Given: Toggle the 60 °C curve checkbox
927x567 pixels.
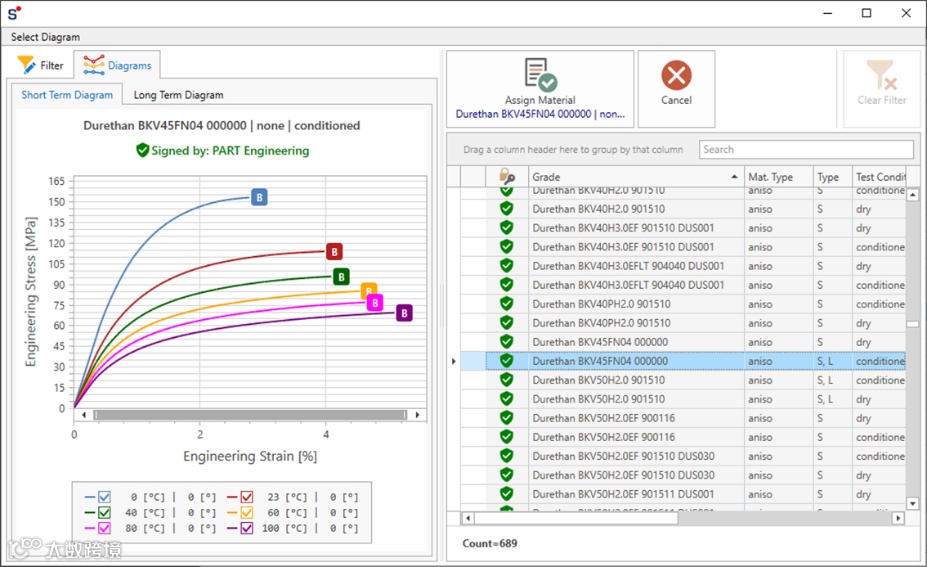Looking at the screenshot, I should (x=247, y=513).
